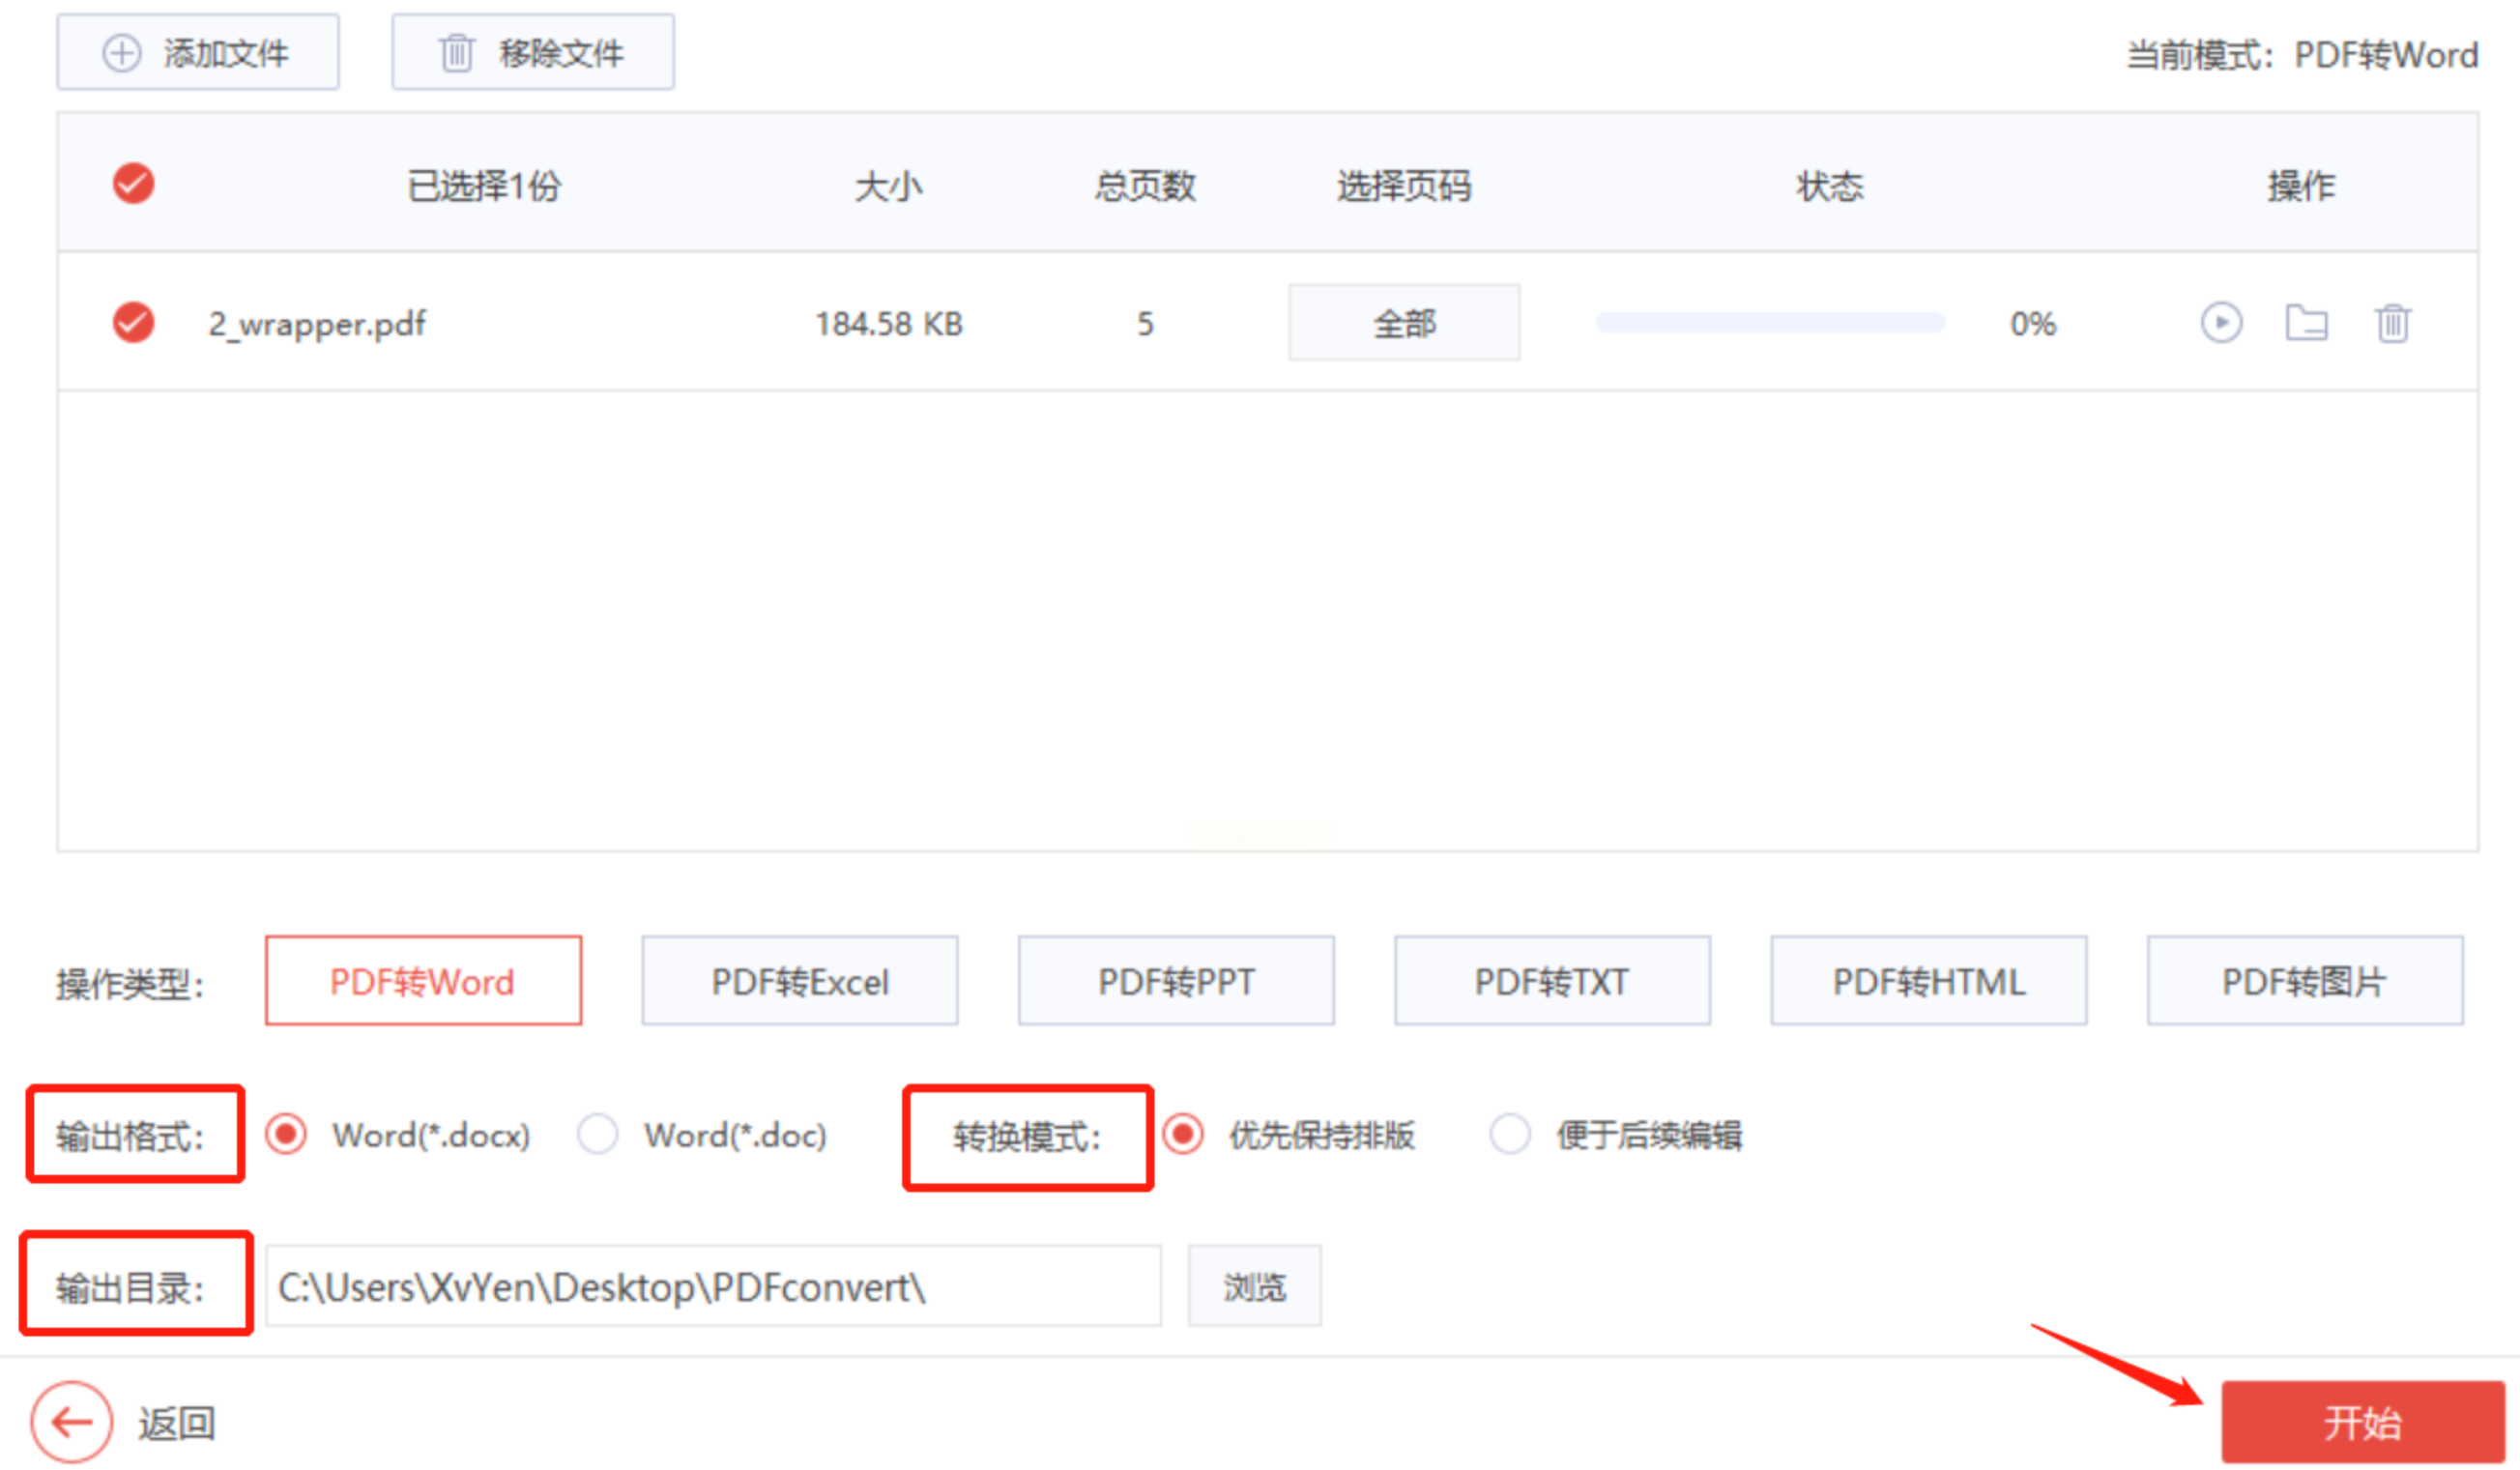Click the 0% status value
Screen dimensions: 2520x1470
2033,323
